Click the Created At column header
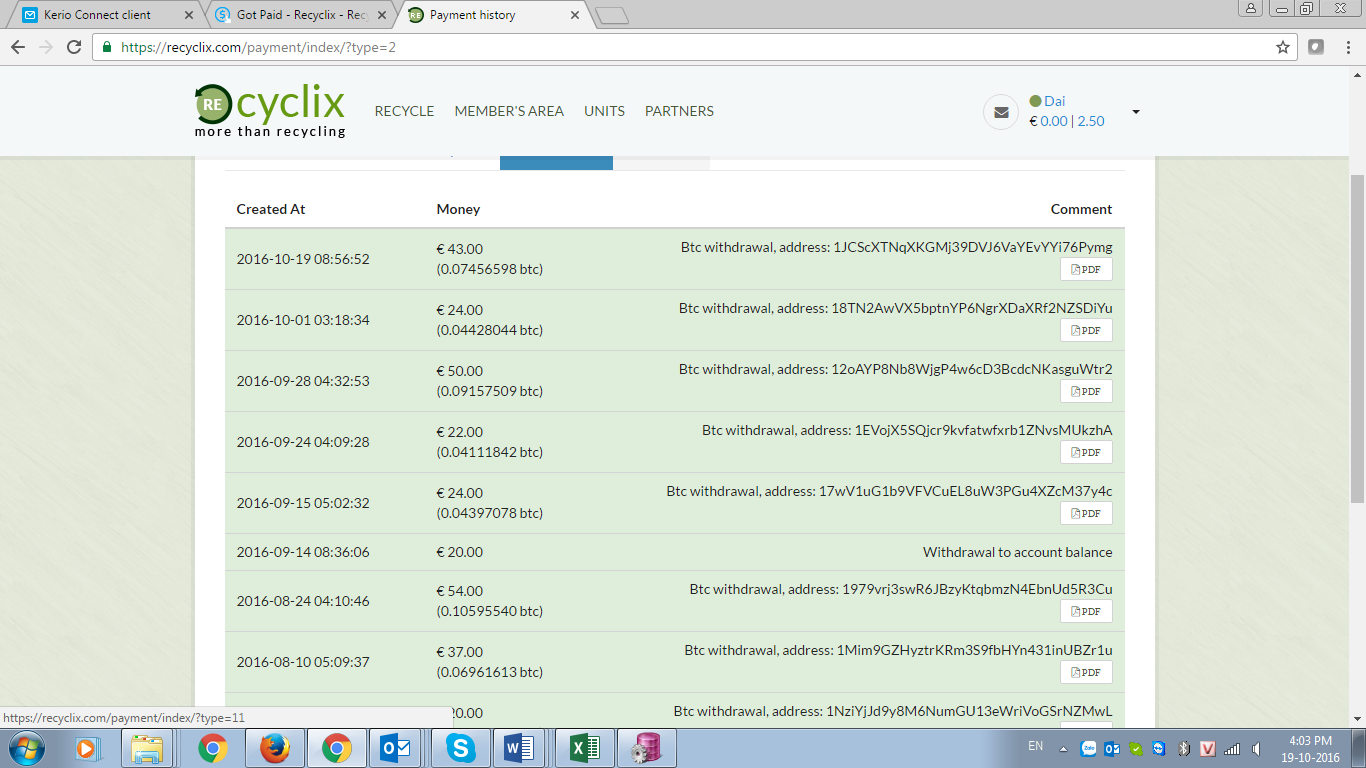This screenshot has width=1366, height=768. [271, 209]
